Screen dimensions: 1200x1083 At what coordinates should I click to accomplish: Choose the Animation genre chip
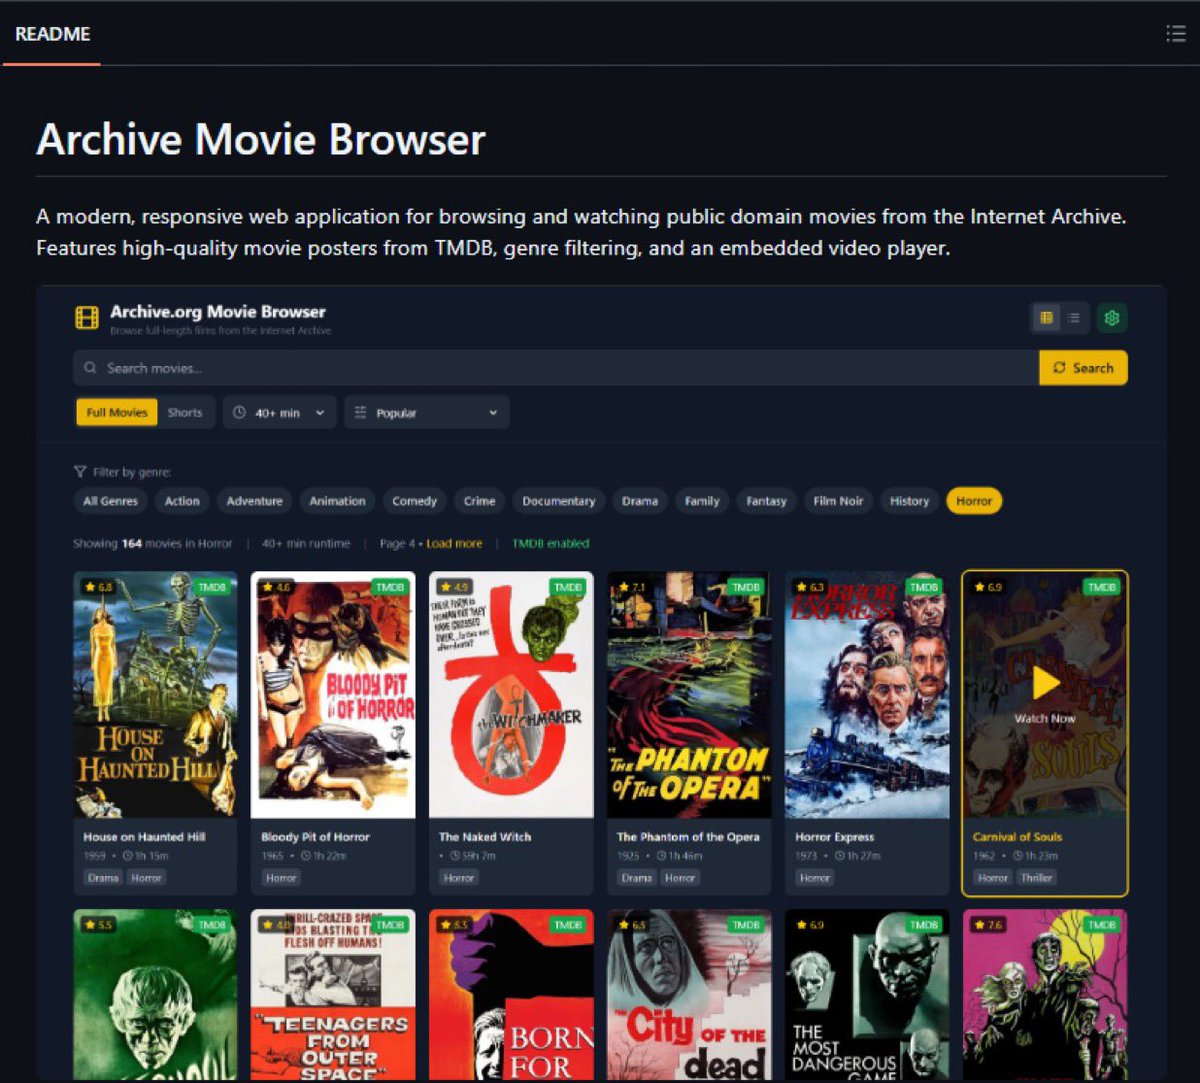point(337,501)
